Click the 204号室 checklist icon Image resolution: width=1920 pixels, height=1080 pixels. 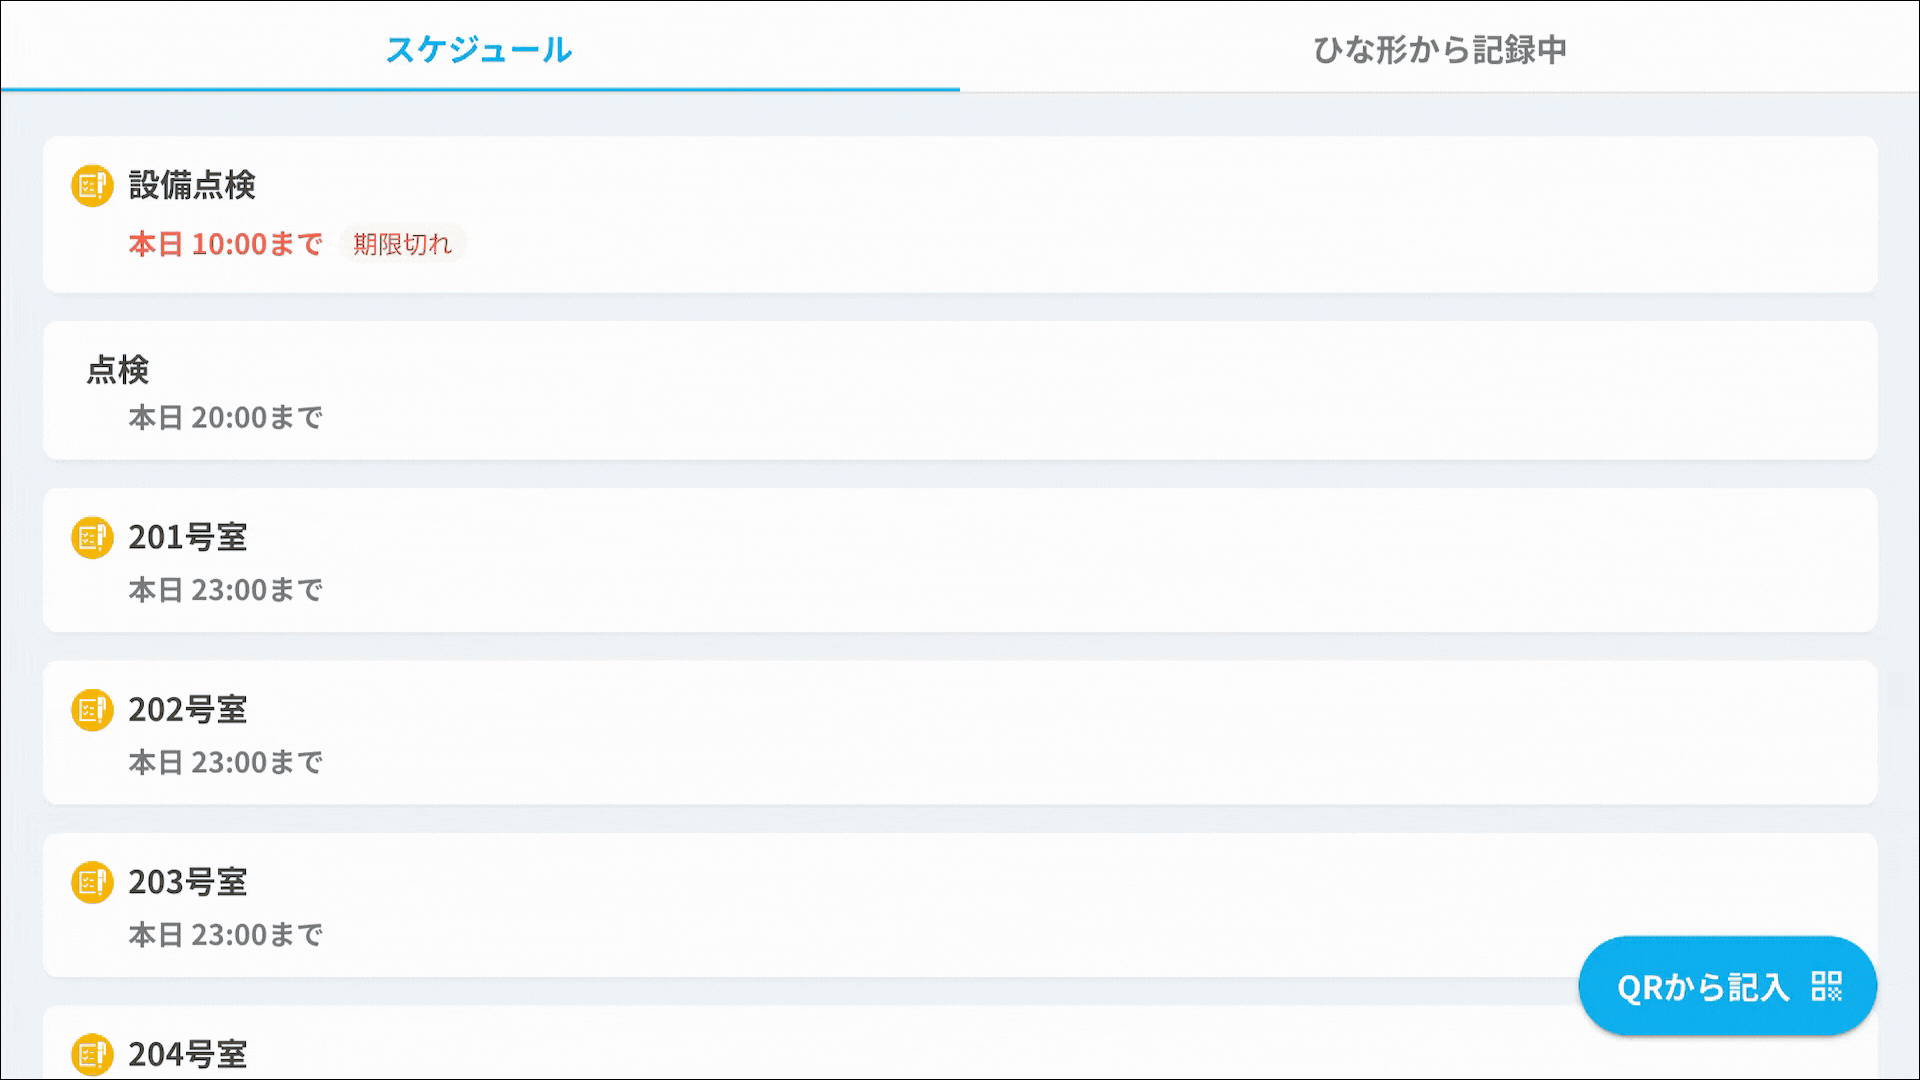(92, 1054)
